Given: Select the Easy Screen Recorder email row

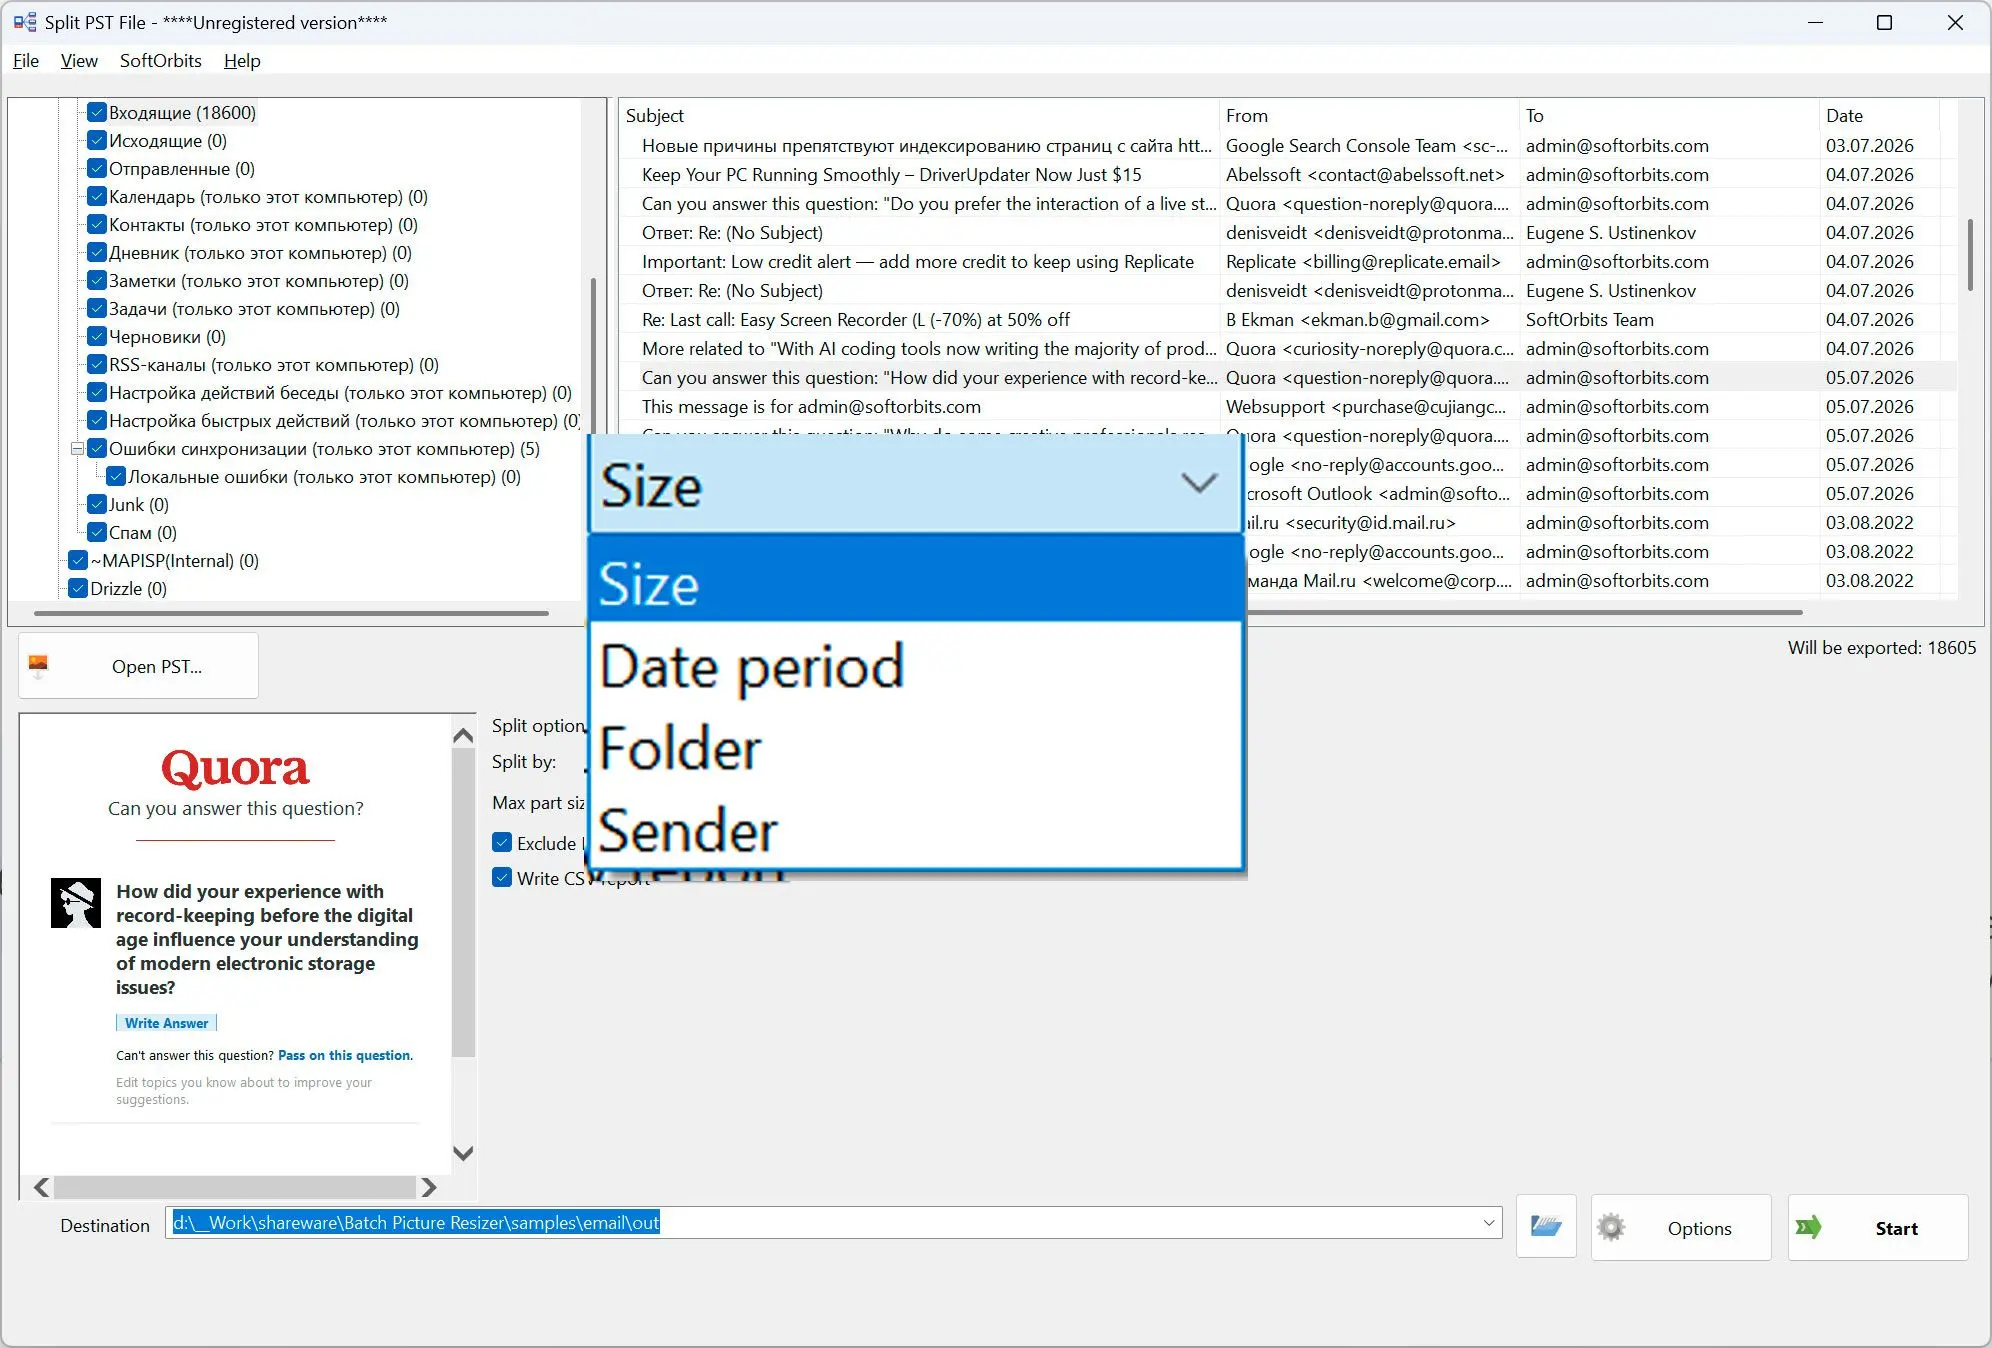Looking at the screenshot, I should (1287, 319).
